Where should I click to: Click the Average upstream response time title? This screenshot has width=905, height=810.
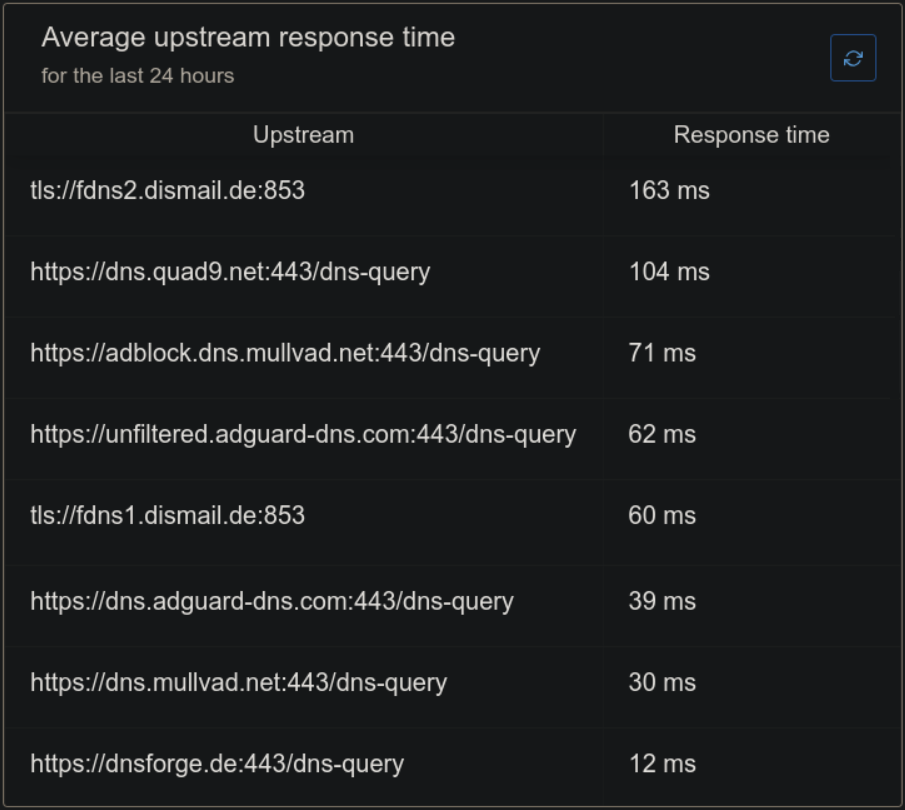tap(248, 38)
